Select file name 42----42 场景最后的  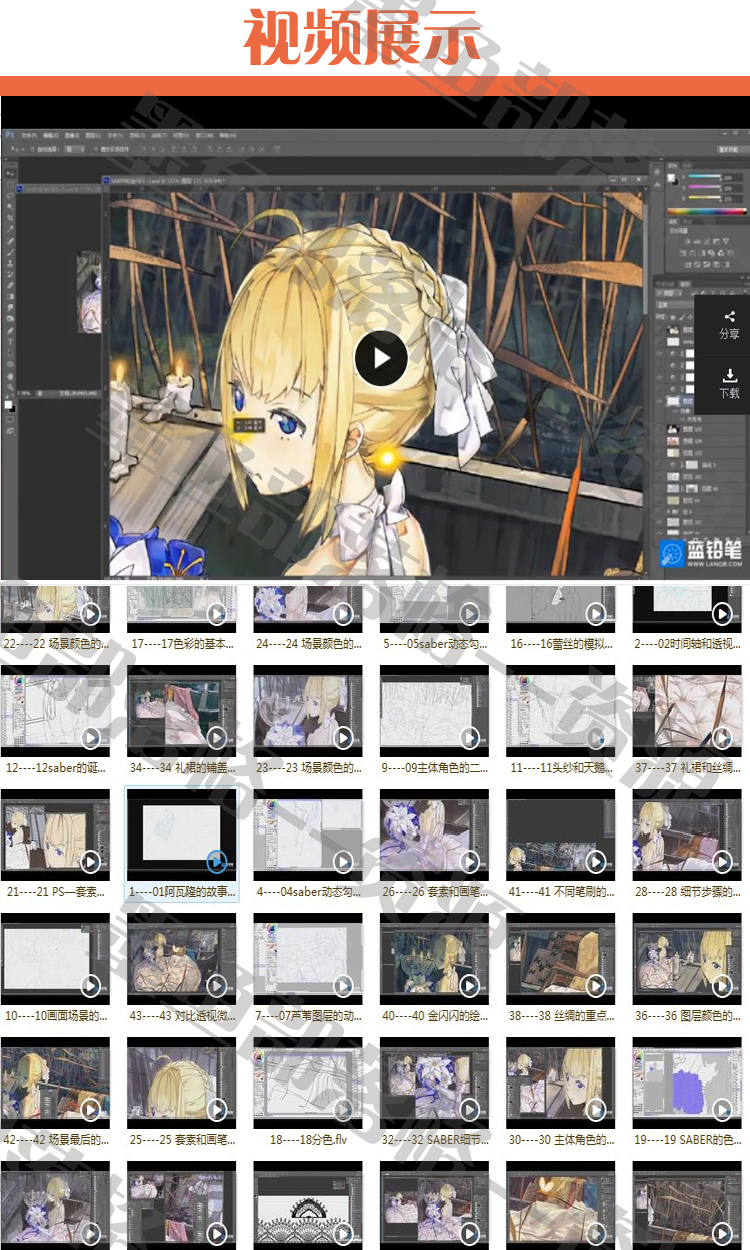[55, 1139]
